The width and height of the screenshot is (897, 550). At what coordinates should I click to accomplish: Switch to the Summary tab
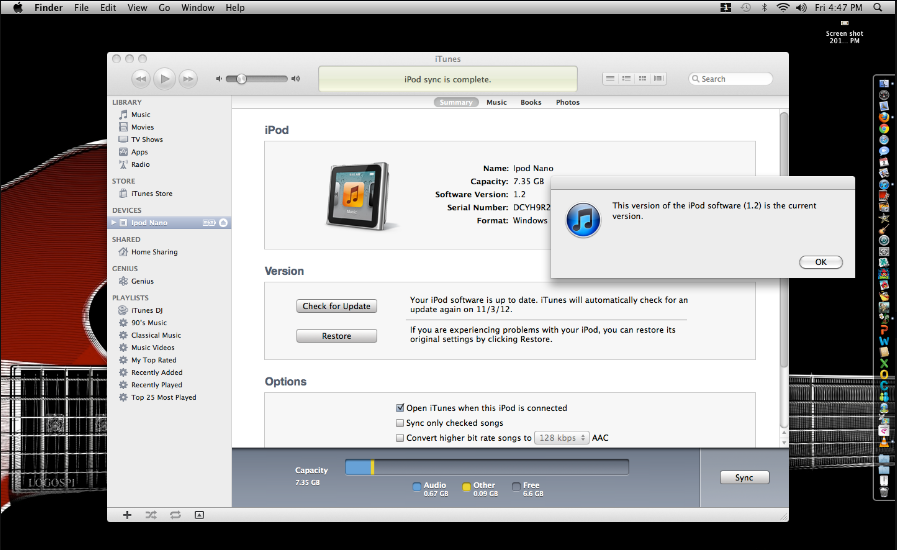pos(456,102)
